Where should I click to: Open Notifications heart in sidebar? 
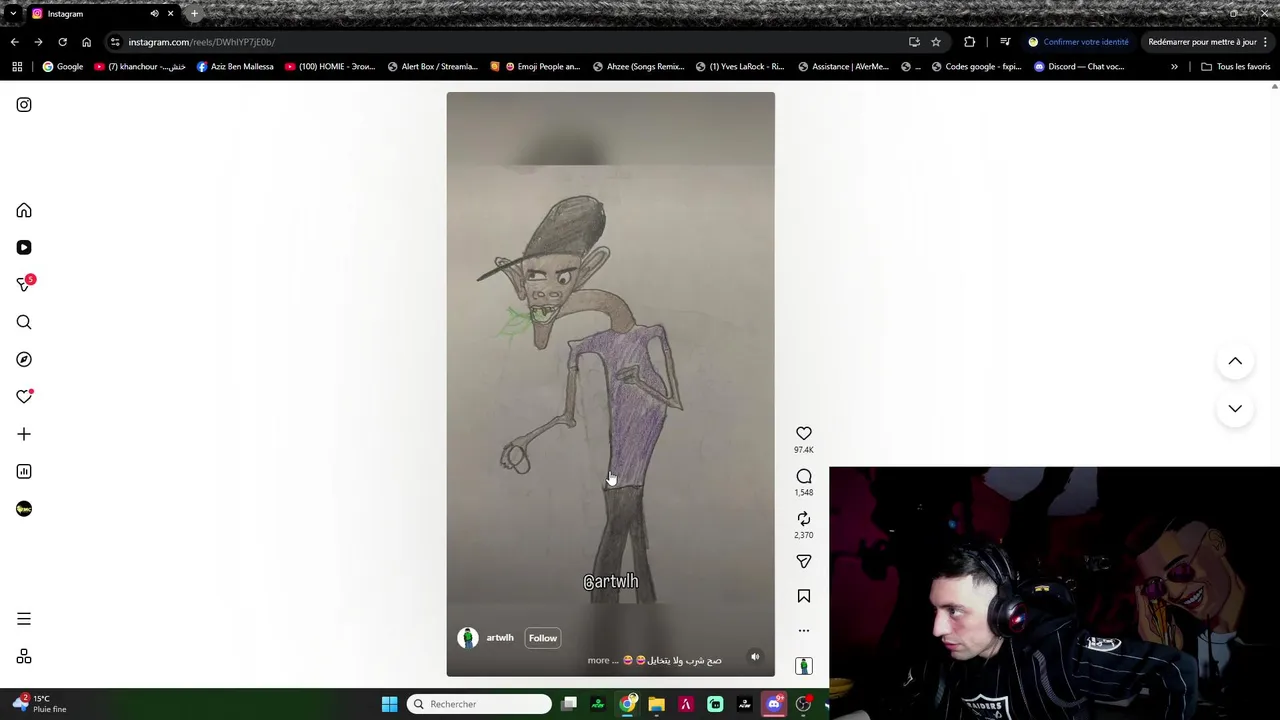point(24,397)
